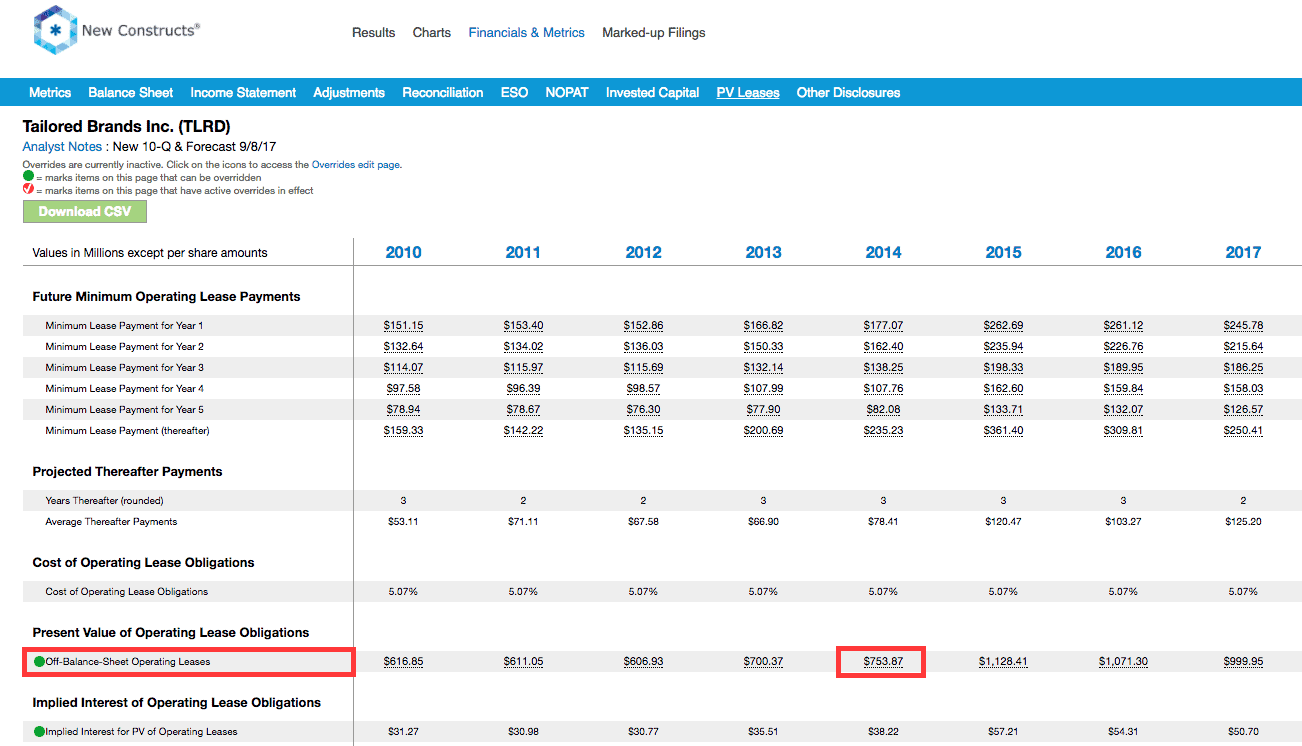The image size is (1302, 746).
Task: Open the Reconciliation tab
Action: (443, 93)
